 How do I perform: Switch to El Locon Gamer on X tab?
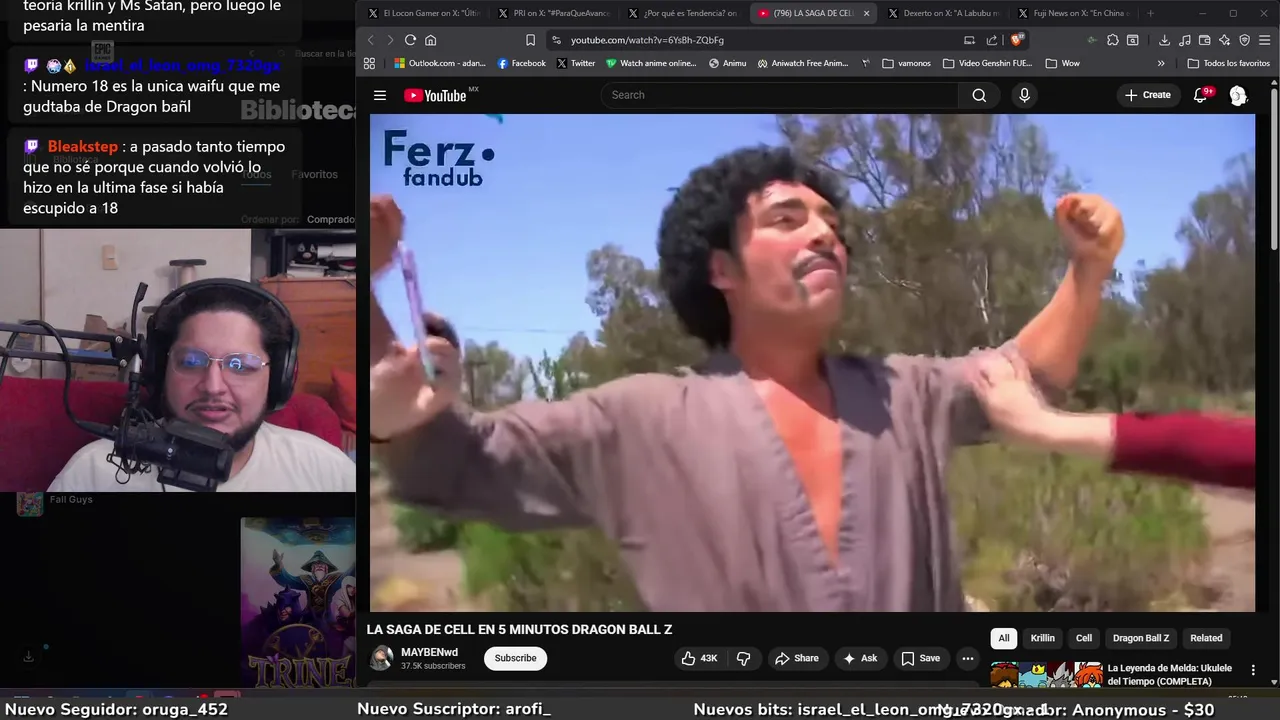point(424,13)
